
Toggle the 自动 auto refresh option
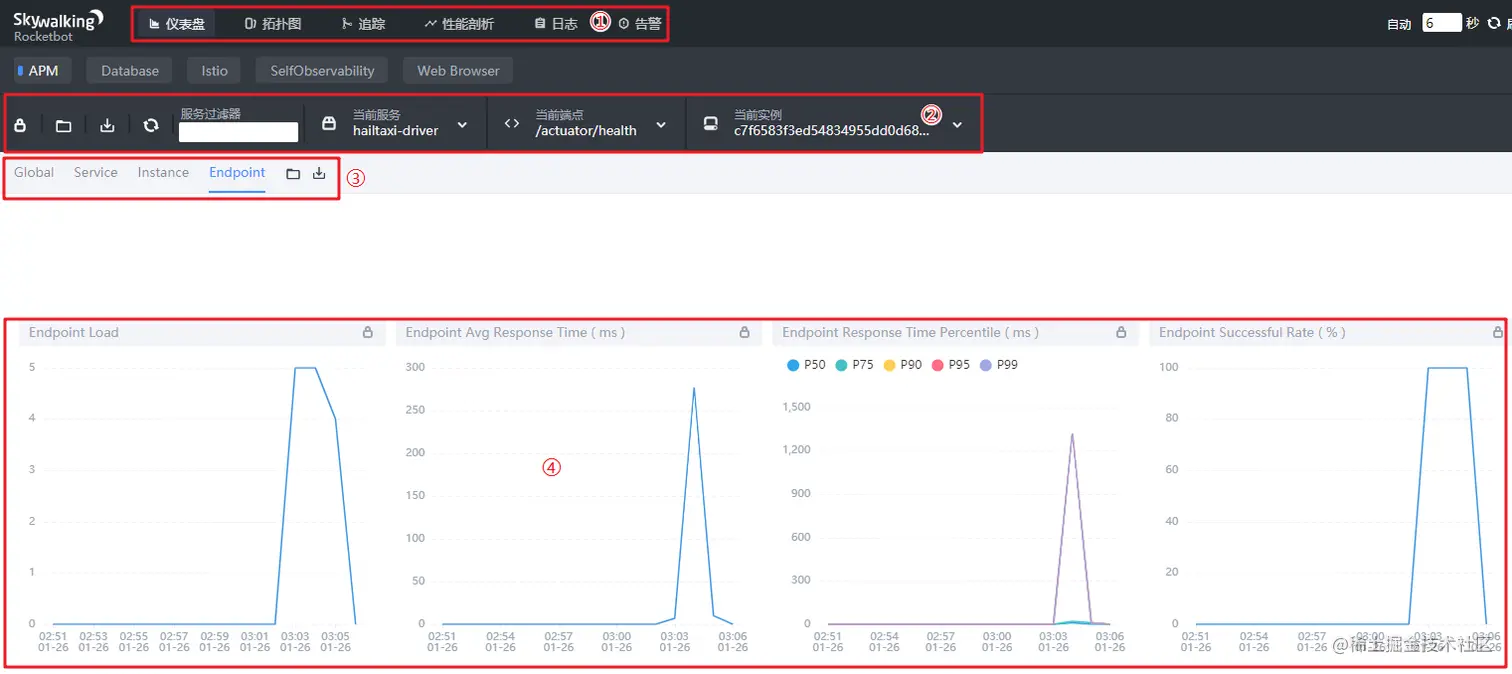click(1399, 24)
